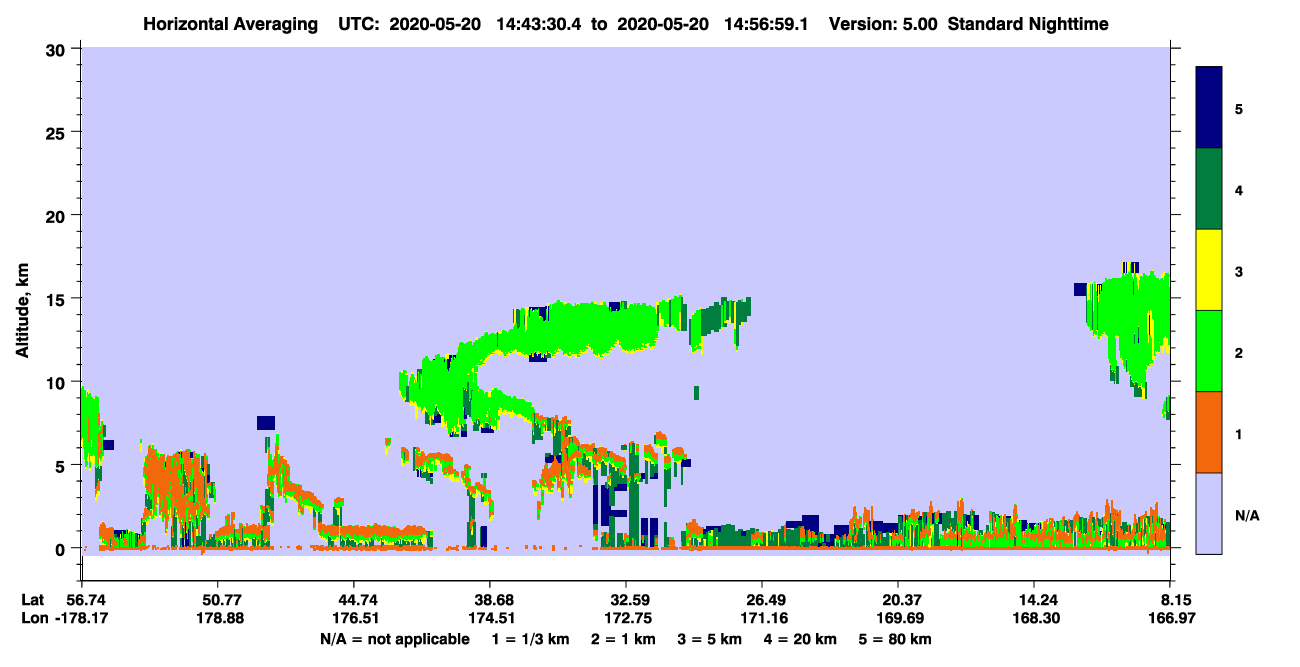
Task: Click the '1 = 1/3 km' legend text
Action: point(531,639)
